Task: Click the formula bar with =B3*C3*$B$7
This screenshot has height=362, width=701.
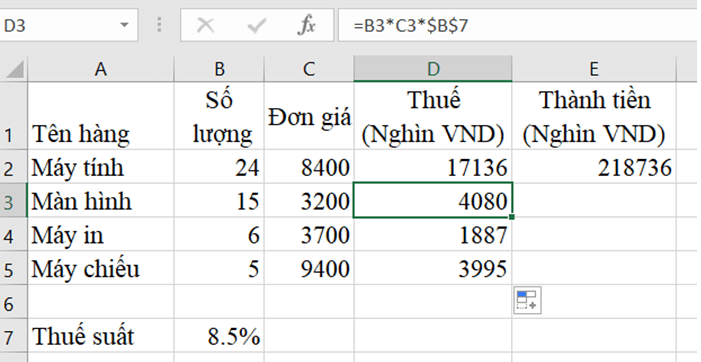Action: tap(519, 25)
